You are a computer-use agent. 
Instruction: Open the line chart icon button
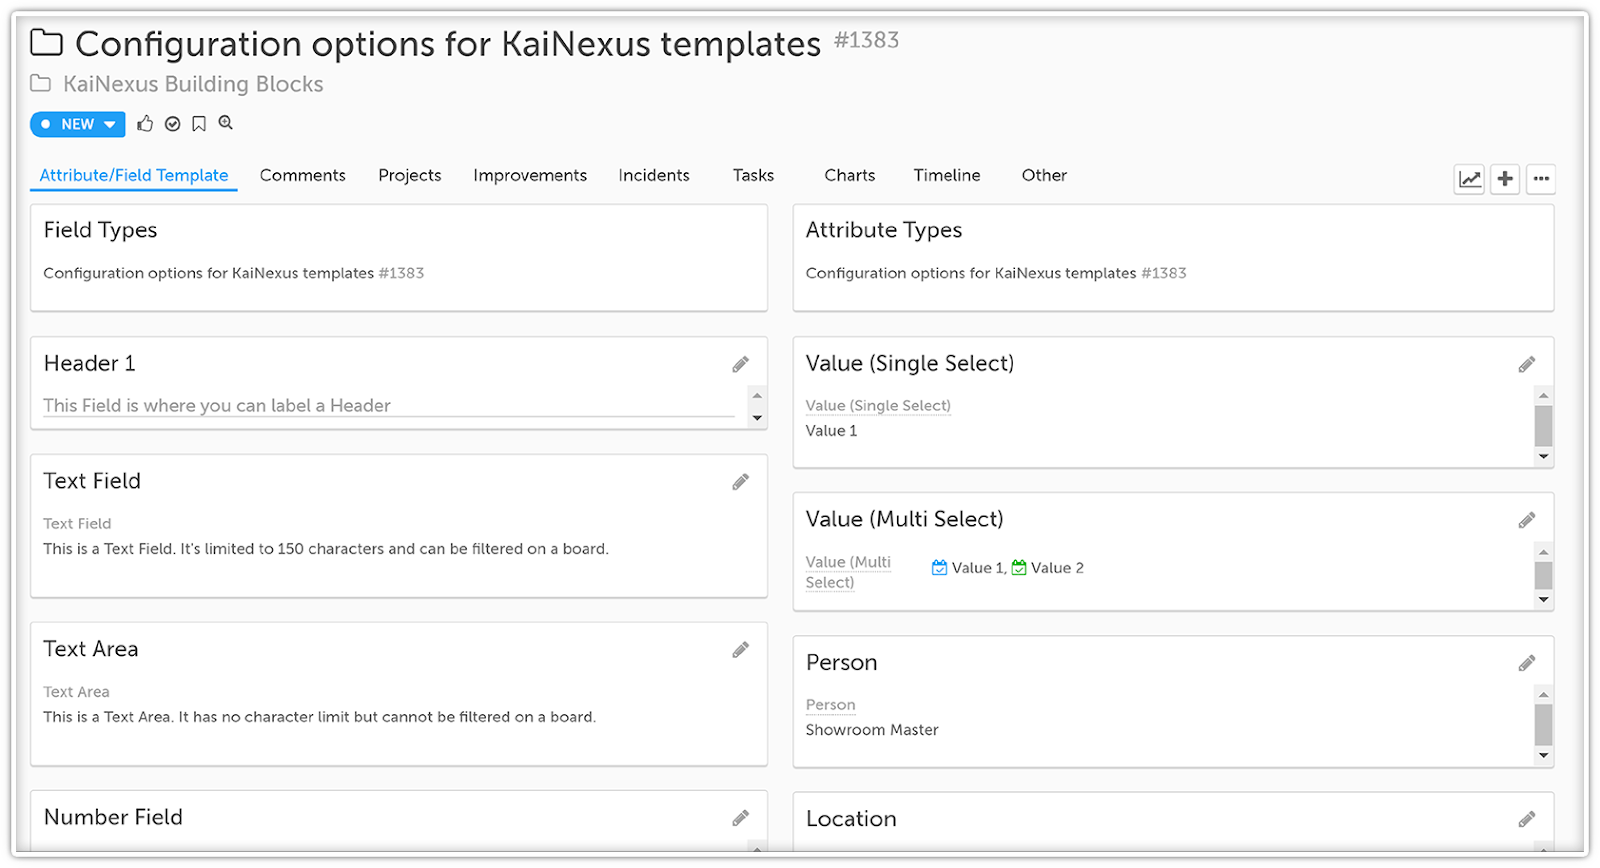tap(1469, 179)
